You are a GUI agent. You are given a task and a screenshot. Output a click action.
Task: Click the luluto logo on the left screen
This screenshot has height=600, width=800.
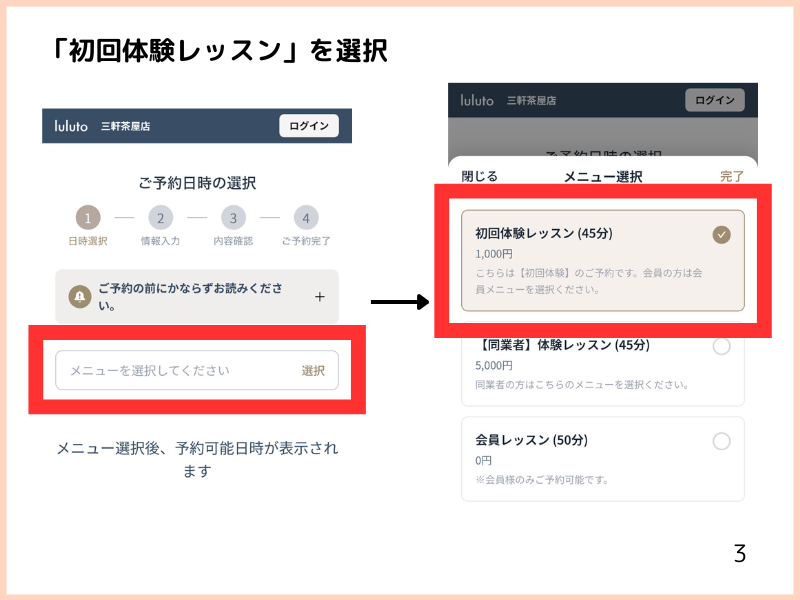(x=70, y=125)
